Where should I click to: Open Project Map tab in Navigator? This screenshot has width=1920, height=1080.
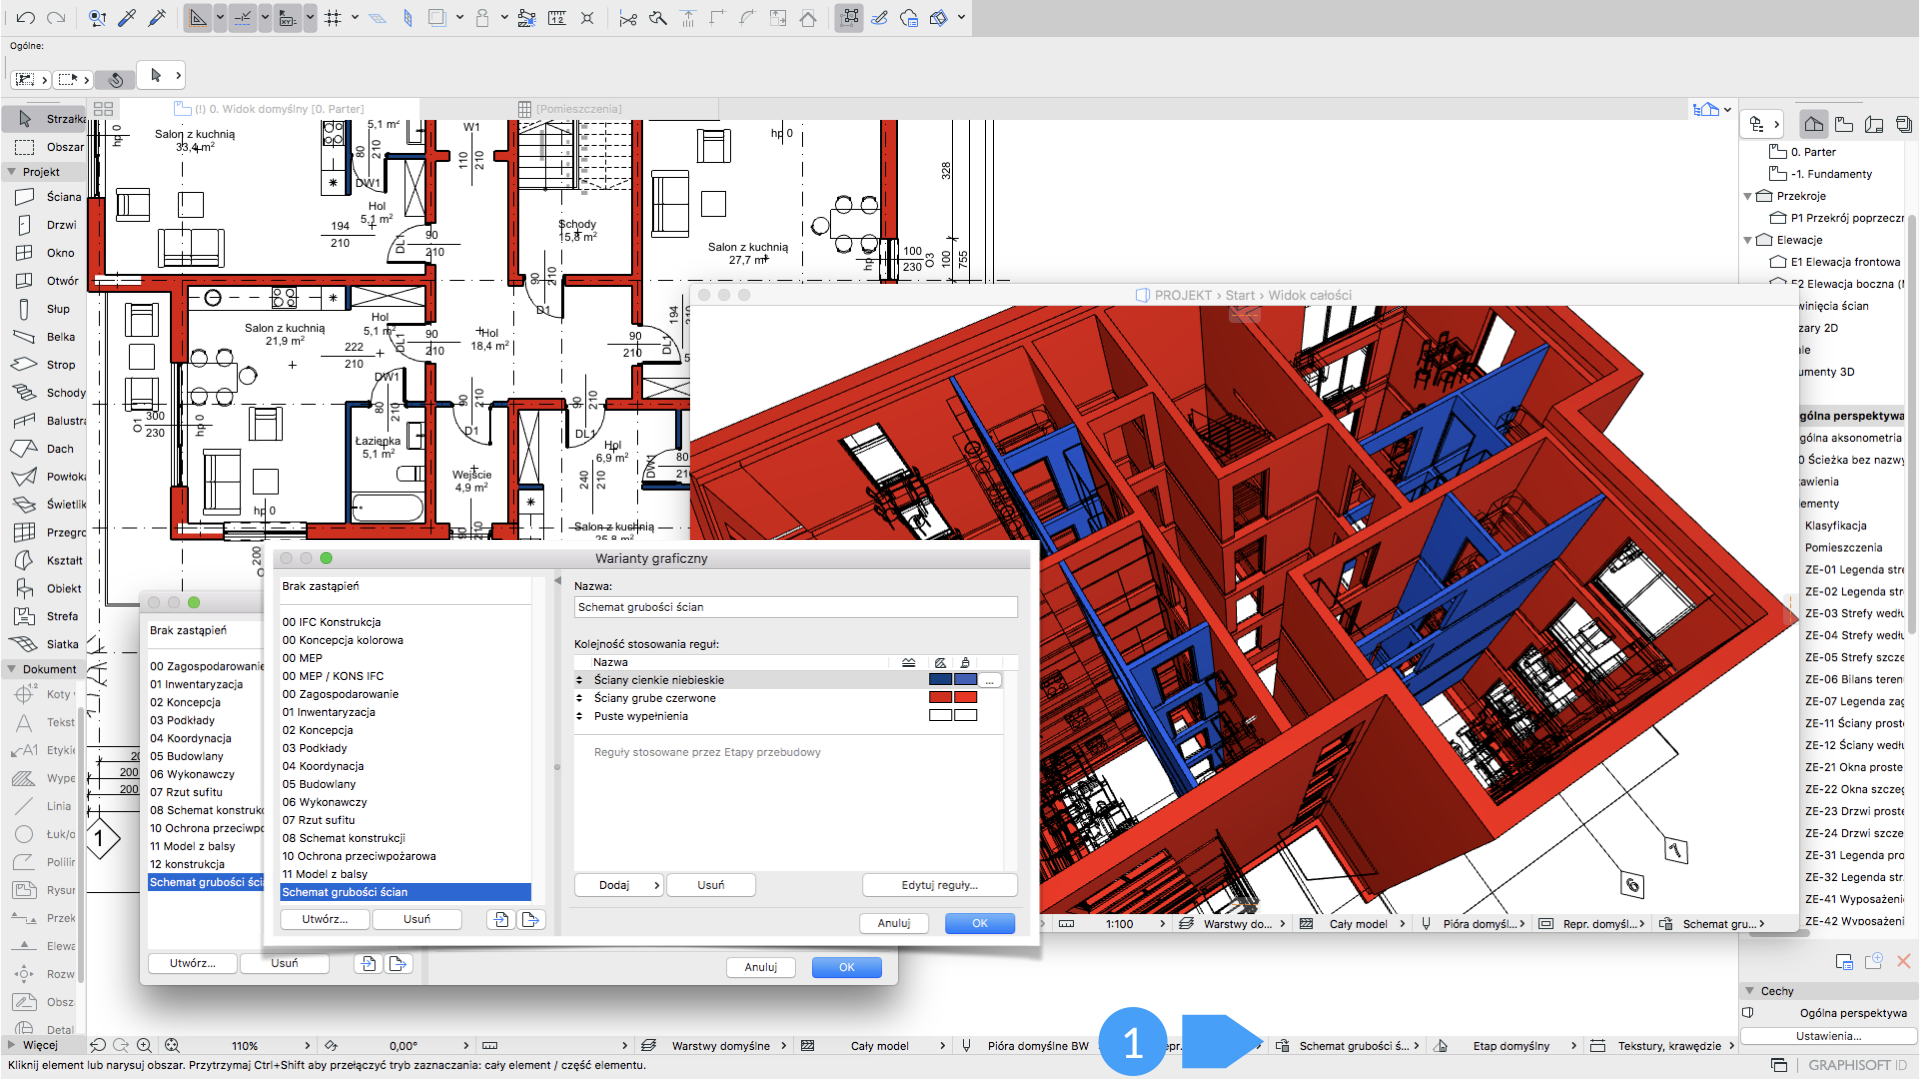[x=1813, y=124]
